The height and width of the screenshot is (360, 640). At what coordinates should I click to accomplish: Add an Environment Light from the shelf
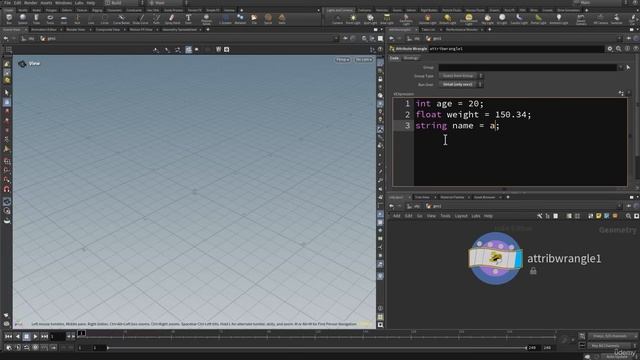[469, 19]
